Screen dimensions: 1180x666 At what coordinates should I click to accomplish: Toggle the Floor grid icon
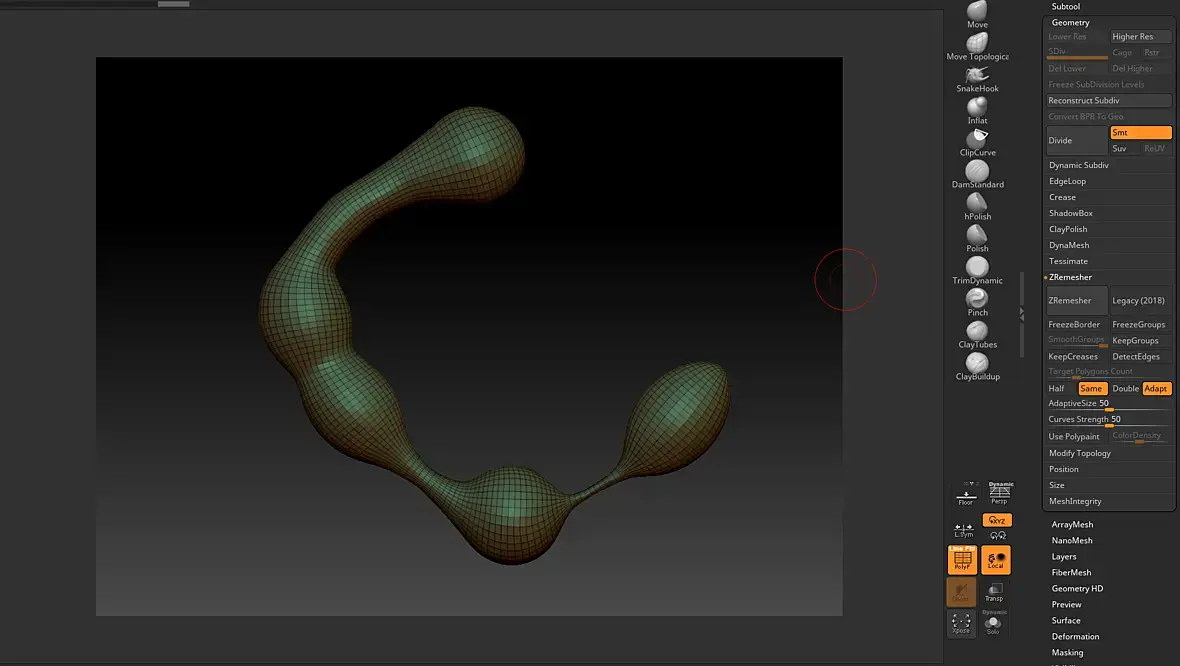click(966, 494)
